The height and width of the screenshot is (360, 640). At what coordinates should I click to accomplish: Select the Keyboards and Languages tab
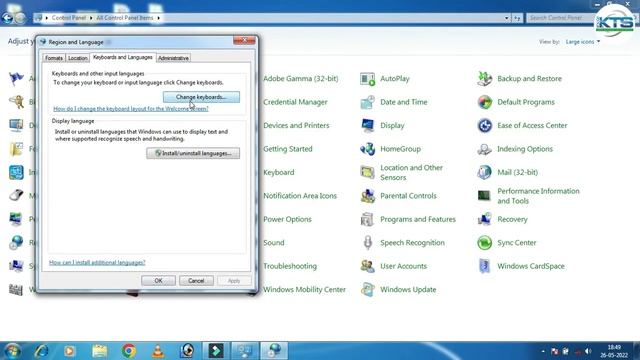122,57
